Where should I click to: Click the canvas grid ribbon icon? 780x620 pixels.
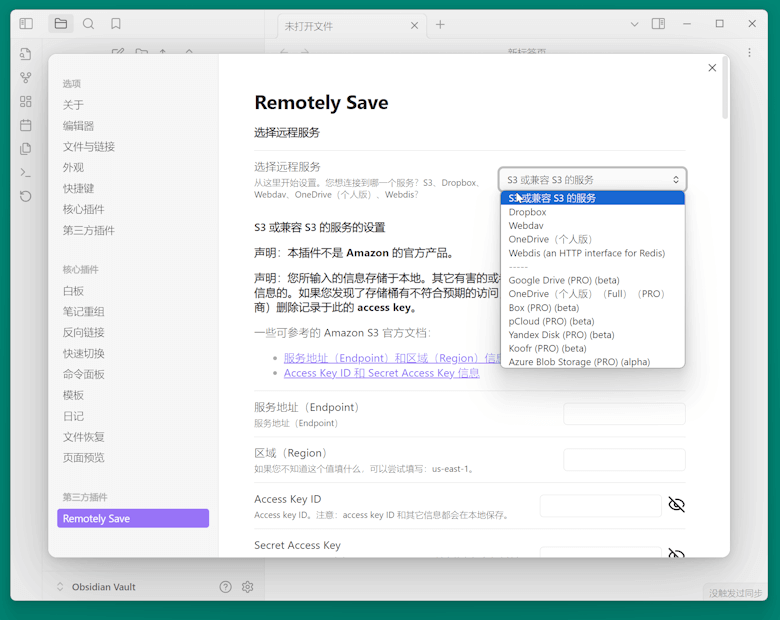tap(26, 101)
